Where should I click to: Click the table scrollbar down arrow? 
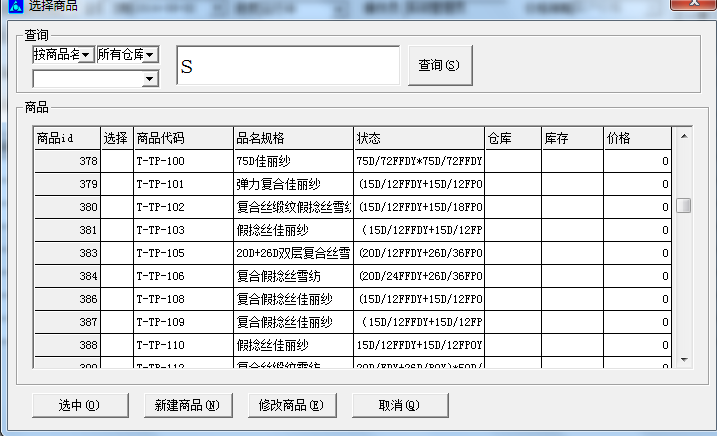684,360
